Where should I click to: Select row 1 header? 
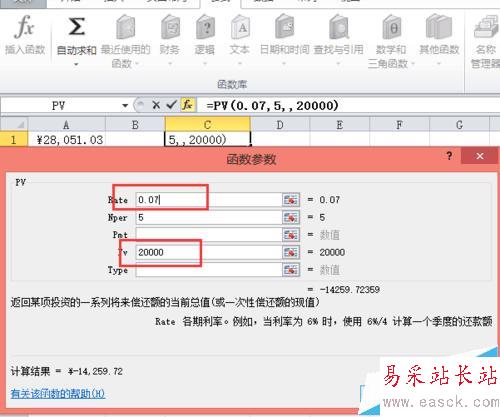click(x=14, y=140)
